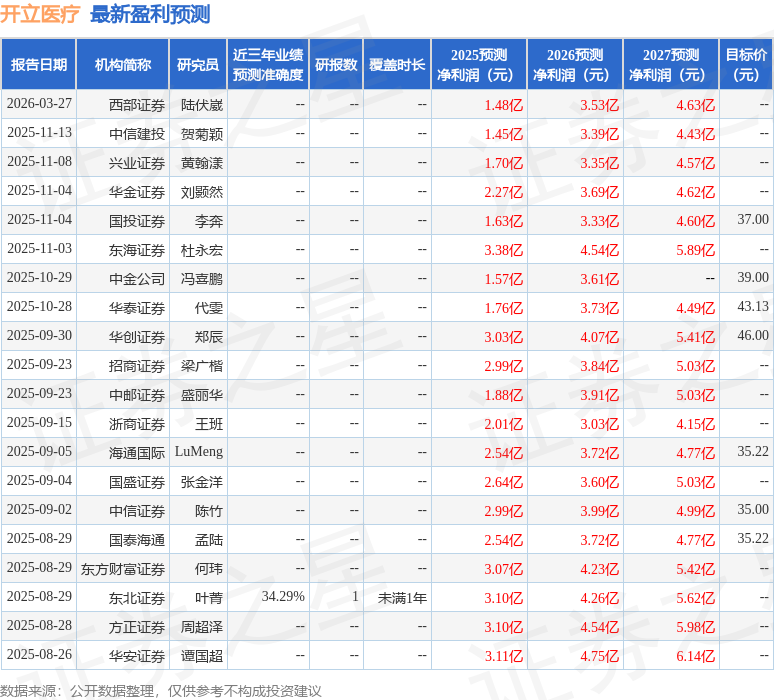Click researcher 谭国超
The width and height of the screenshot is (774, 700).
[x=202, y=657]
